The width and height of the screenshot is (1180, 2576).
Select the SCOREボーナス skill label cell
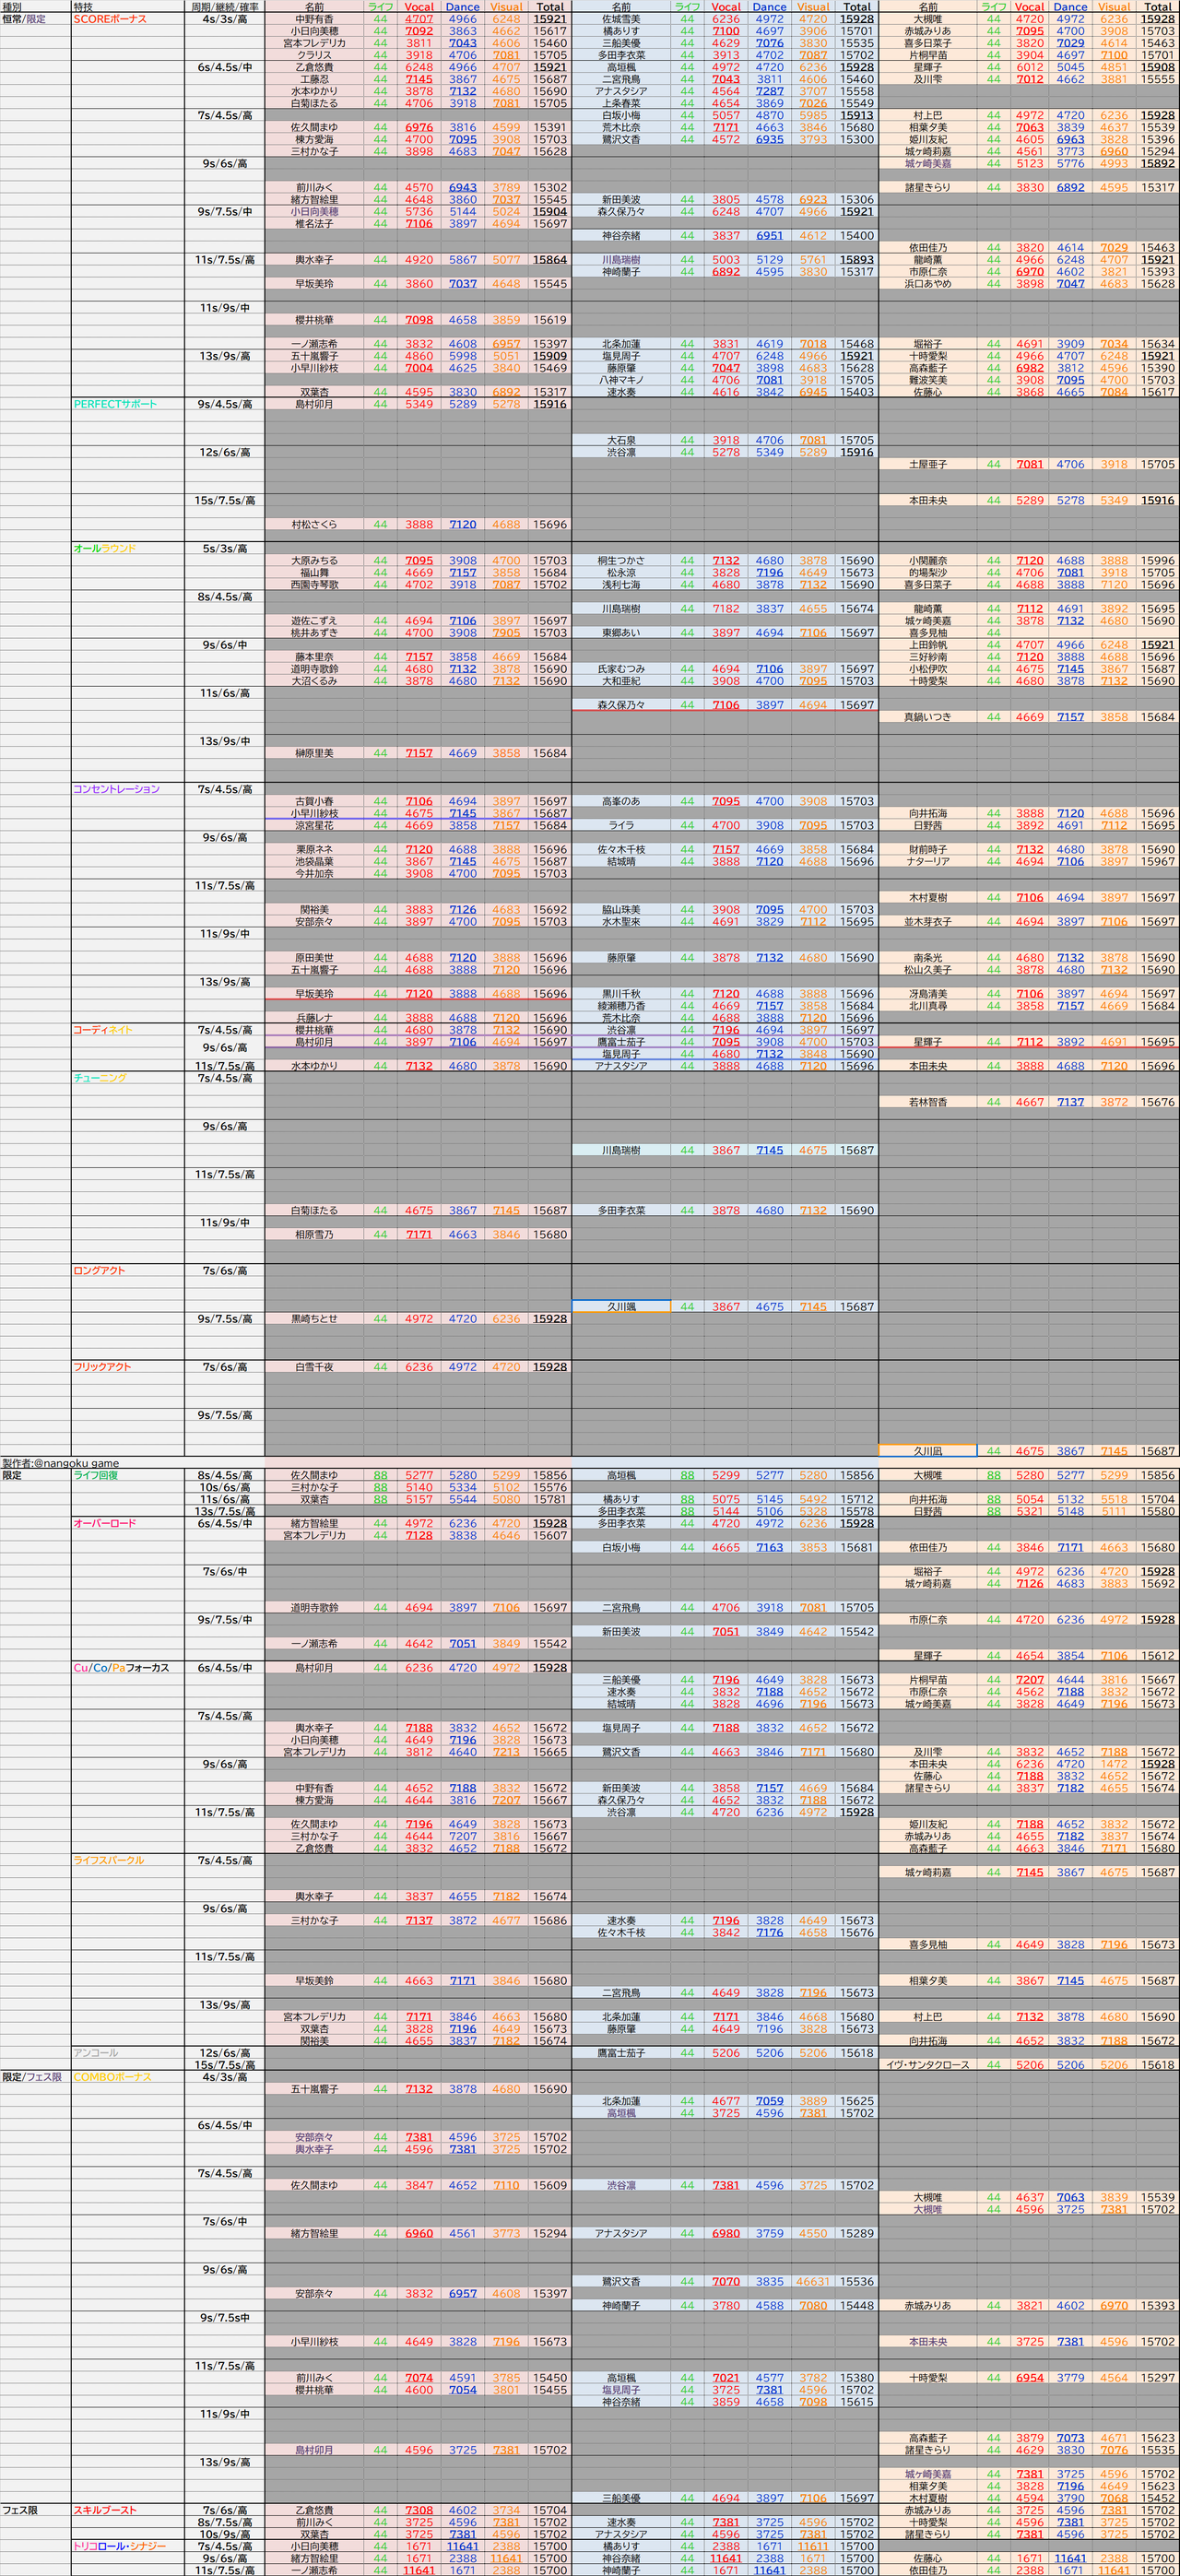coord(127,19)
